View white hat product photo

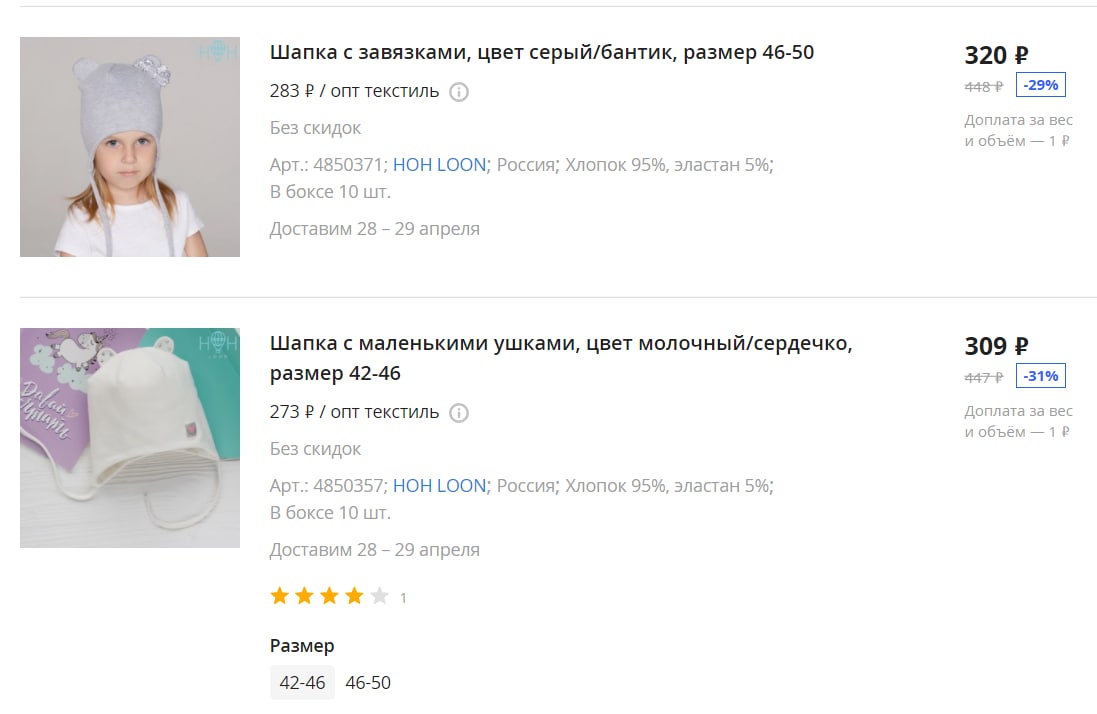pos(130,438)
